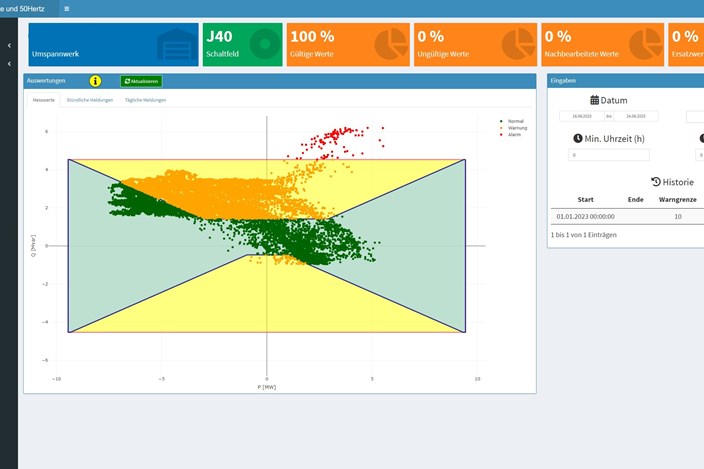Viewport: 704px width, 469px height.
Task: Toggle the Alarm series in chart legend
Action: point(513,135)
